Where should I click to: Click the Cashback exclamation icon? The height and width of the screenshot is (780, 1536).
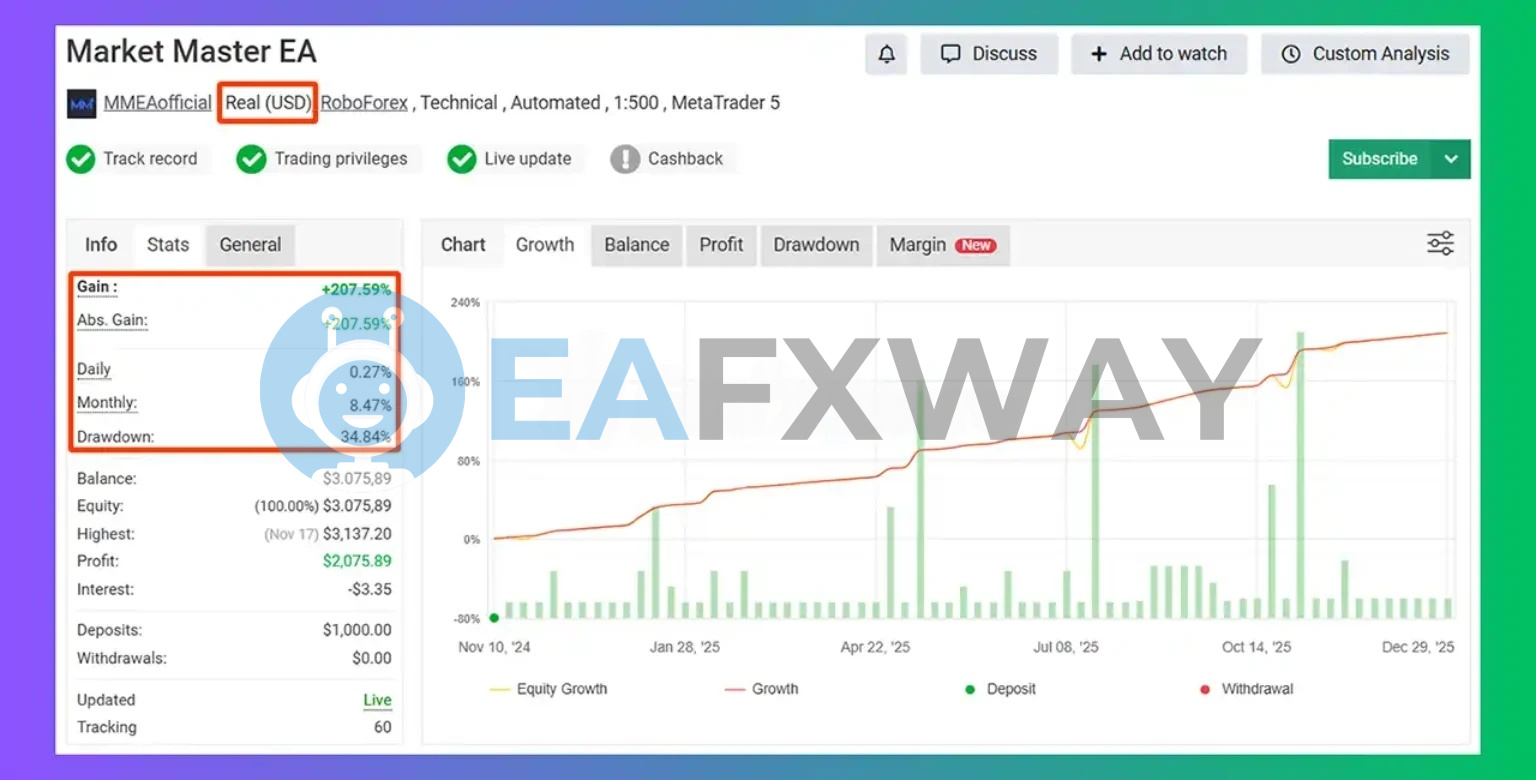click(625, 159)
